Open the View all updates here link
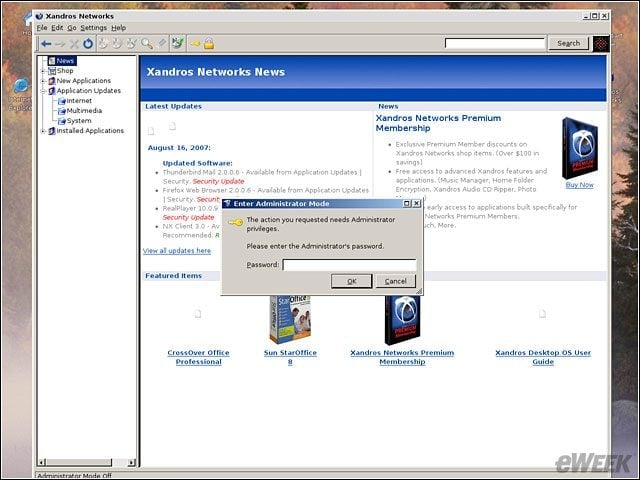 click(x=177, y=251)
